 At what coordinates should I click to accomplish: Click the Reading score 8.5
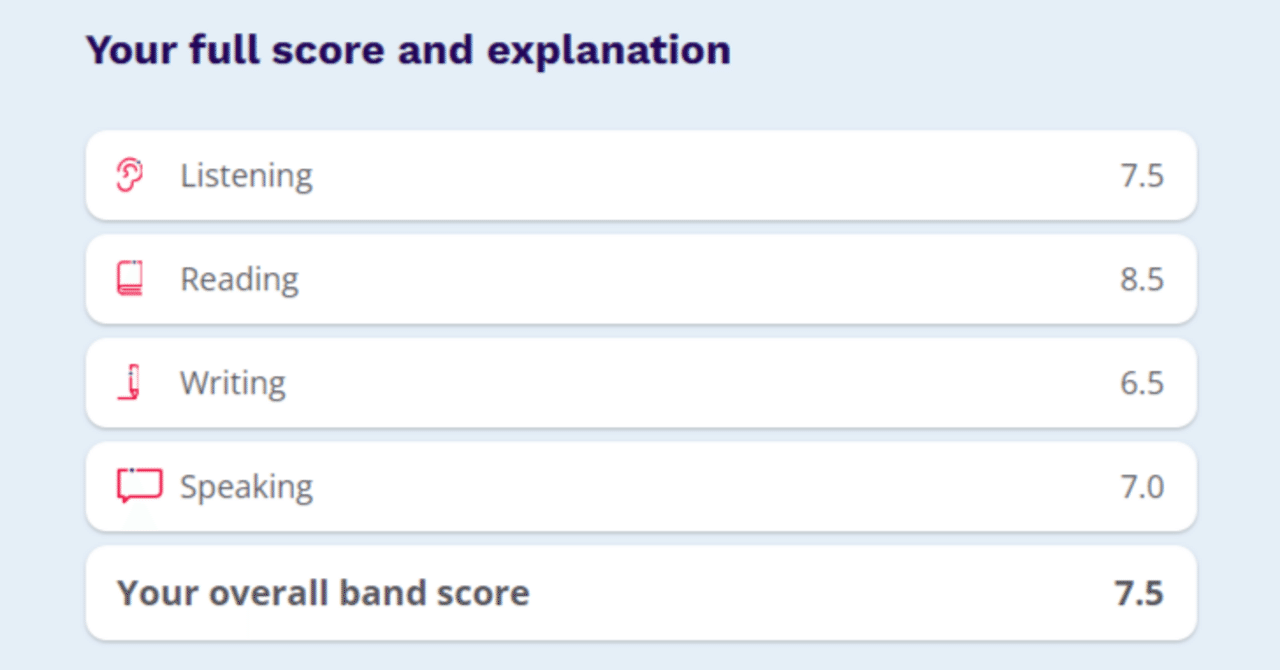coord(1142,280)
